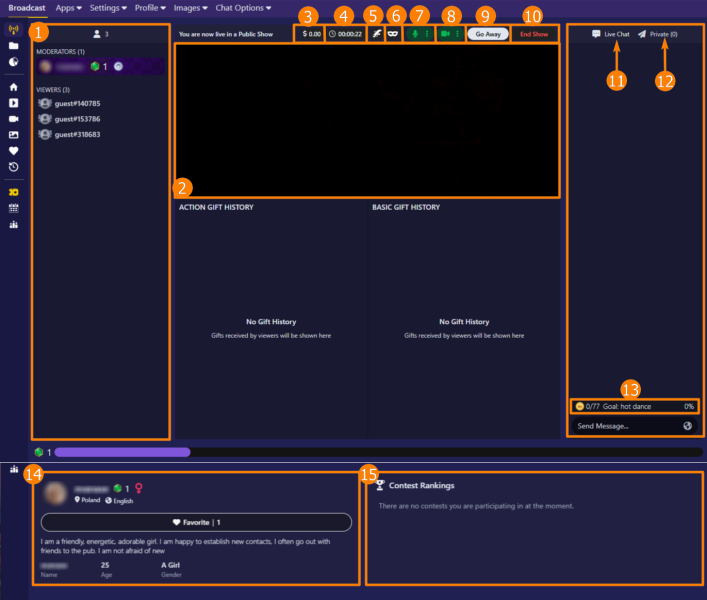Image resolution: width=707 pixels, height=600 pixels.
Task: Open the Settings dropdown menu
Action: tap(108, 7)
